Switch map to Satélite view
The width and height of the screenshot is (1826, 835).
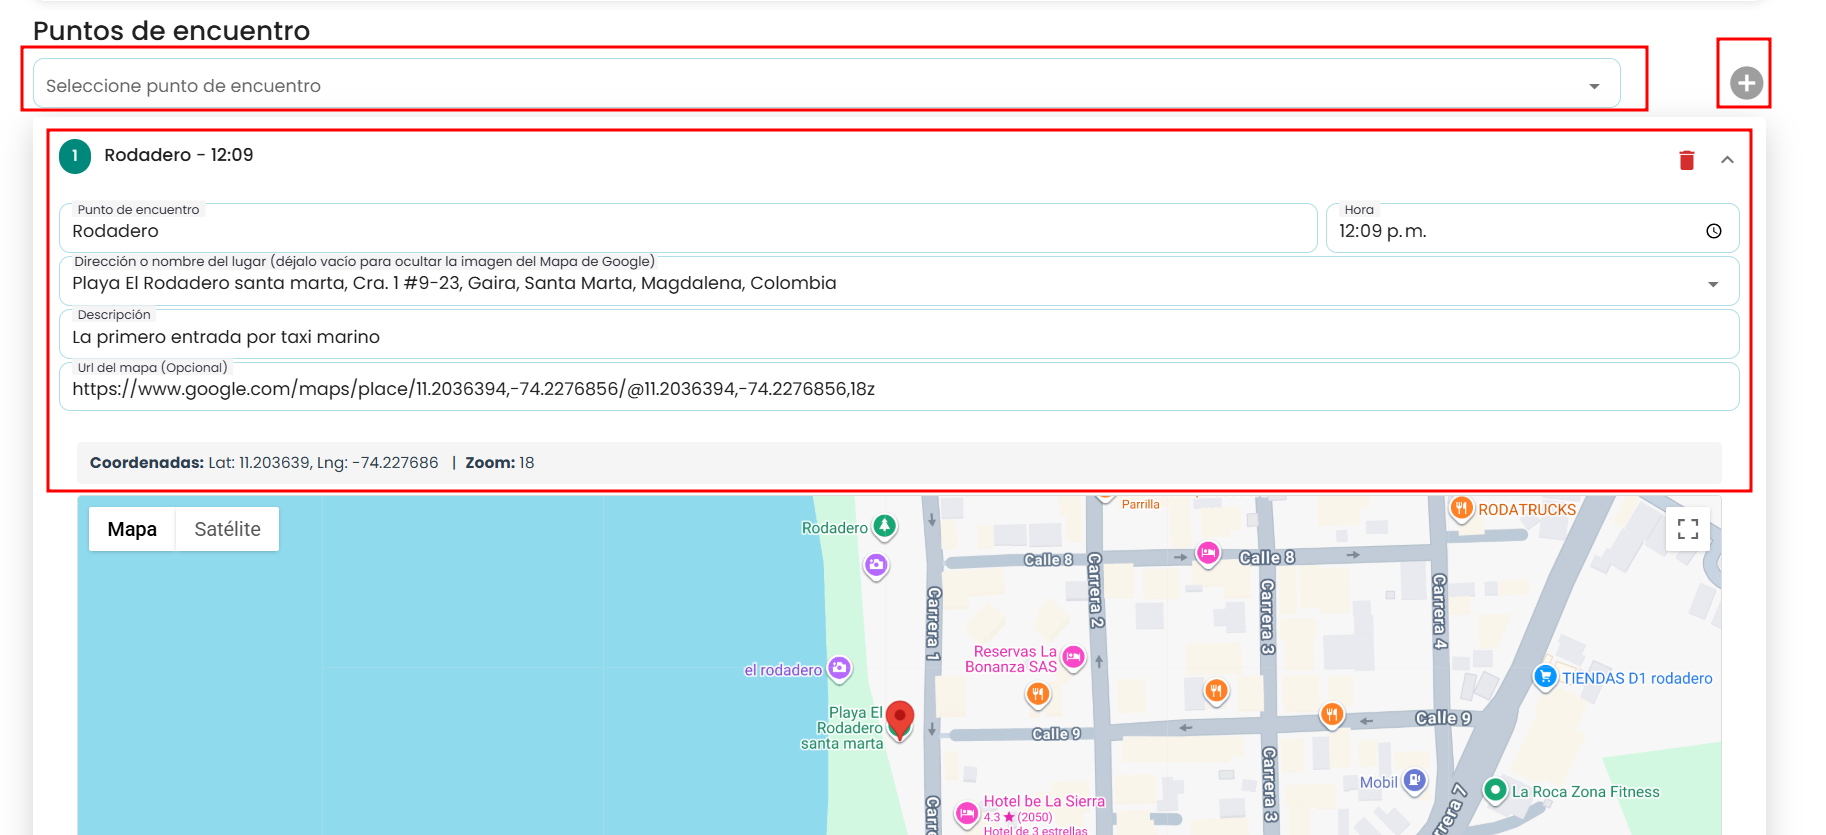point(227,529)
